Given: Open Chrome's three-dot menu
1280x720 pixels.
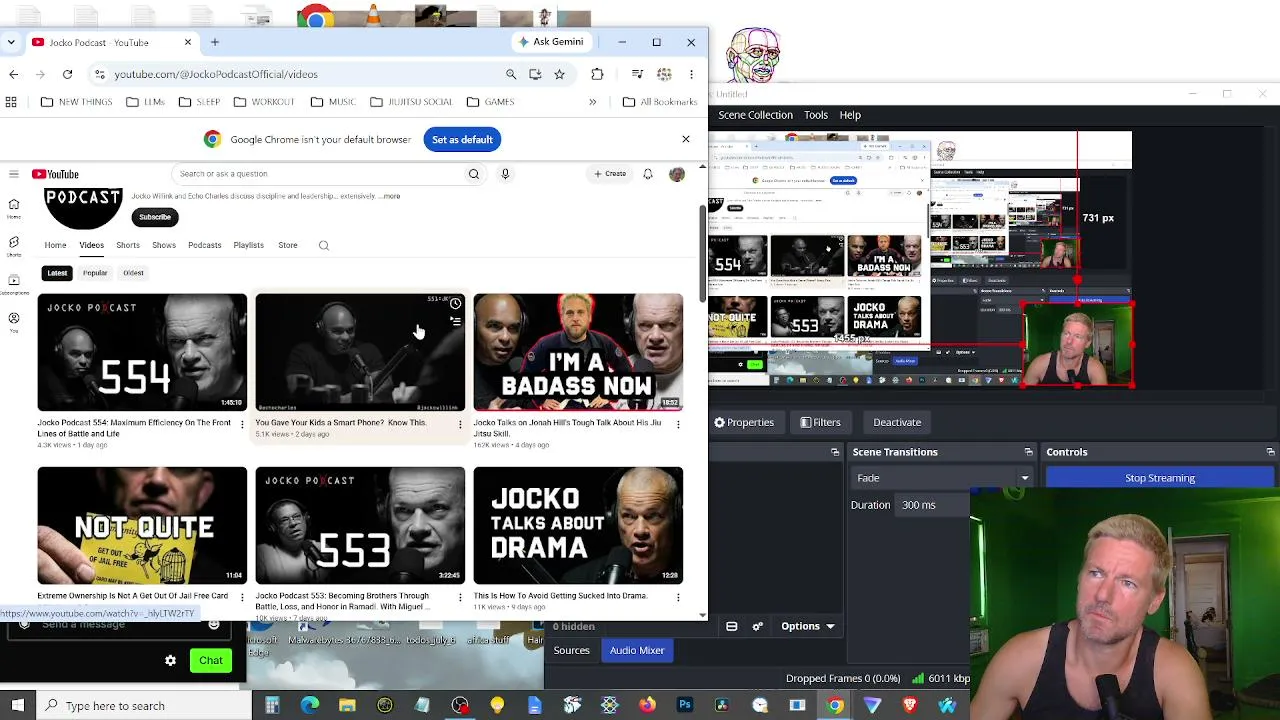Looking at the screenshot, I should (691, 74).
